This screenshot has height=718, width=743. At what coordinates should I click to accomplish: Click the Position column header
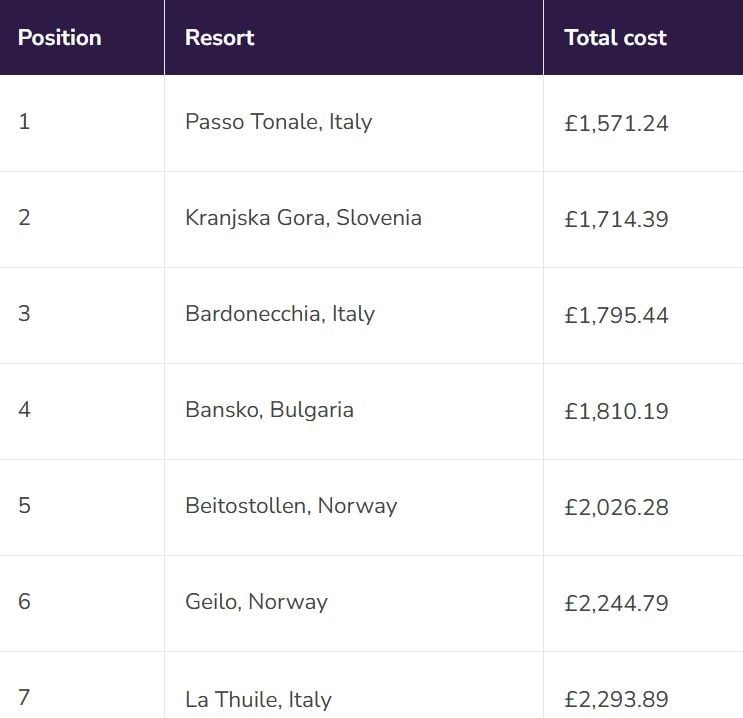click(x=82, y=37)
